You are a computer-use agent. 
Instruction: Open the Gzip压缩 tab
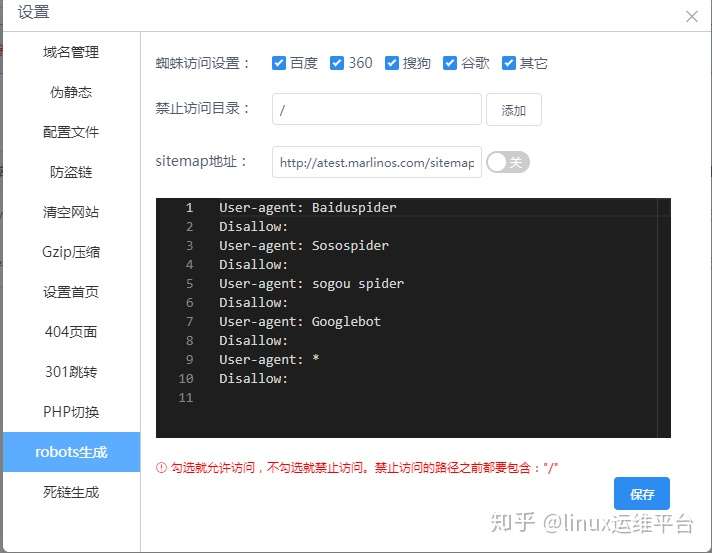71,252
